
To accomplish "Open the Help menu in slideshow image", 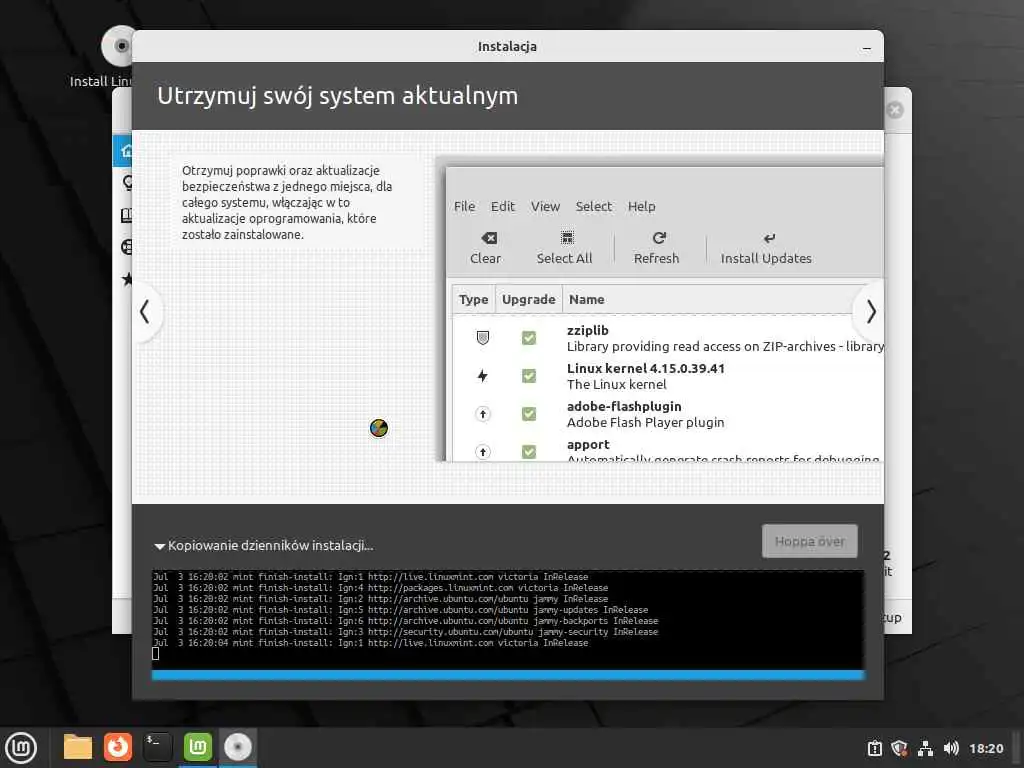I will pos(641,206).
